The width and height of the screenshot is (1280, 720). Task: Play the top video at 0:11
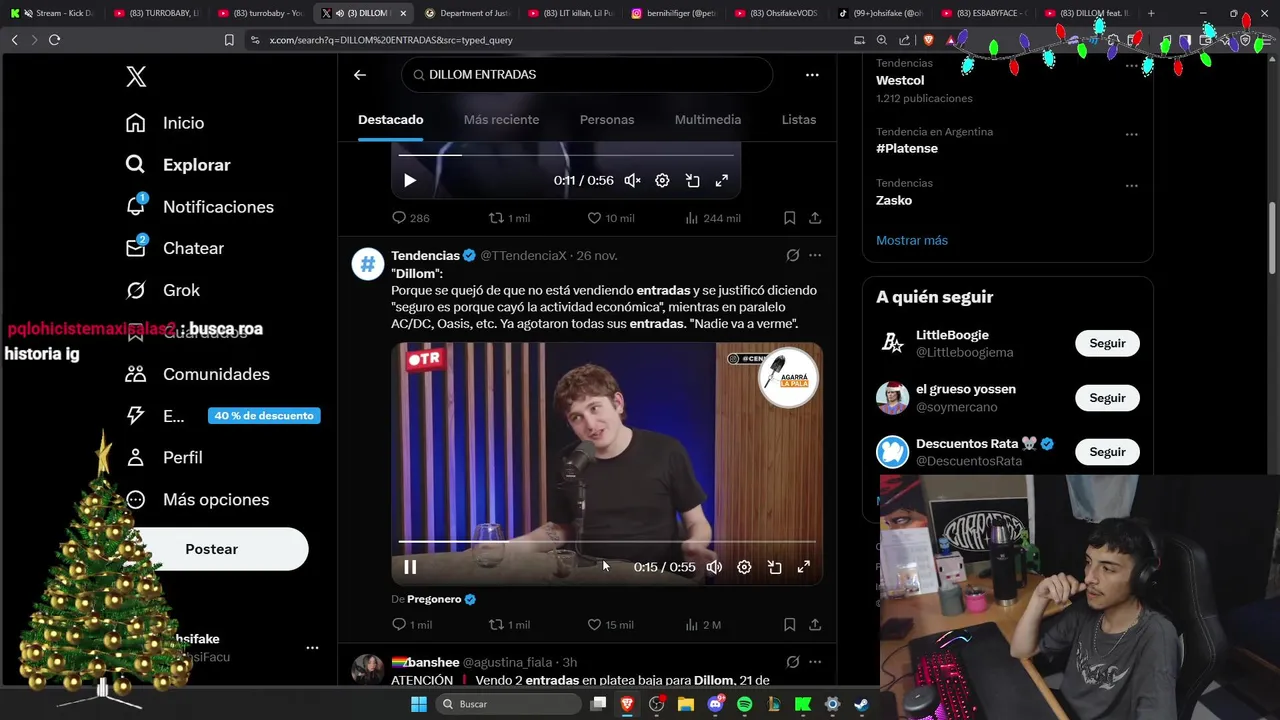[410, 181]
